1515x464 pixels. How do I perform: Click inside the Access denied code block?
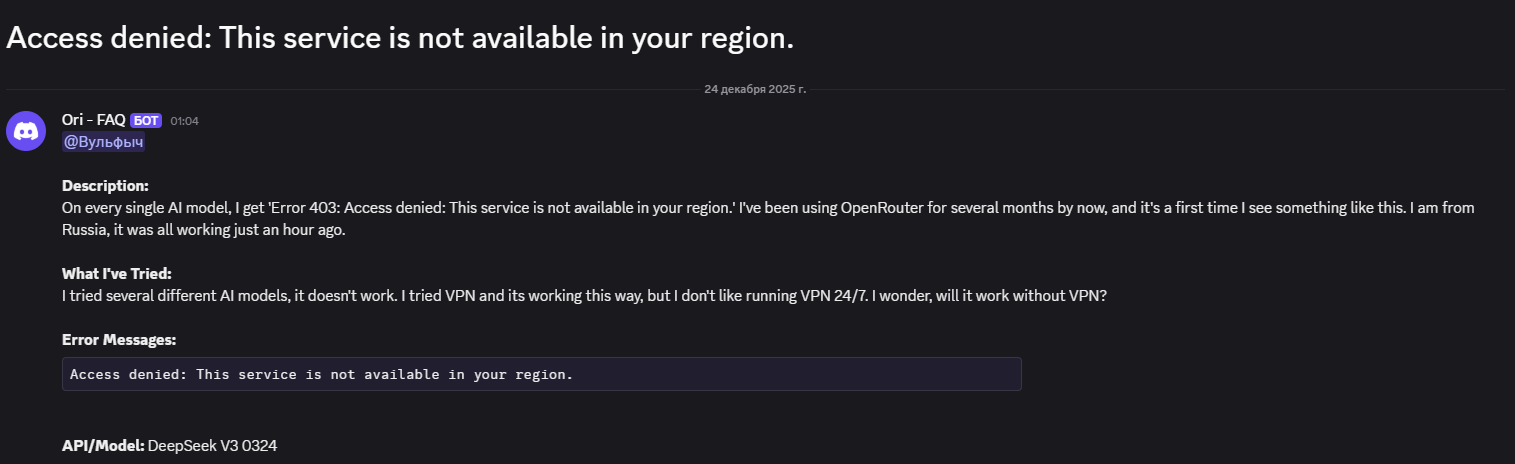pos(540,374)
